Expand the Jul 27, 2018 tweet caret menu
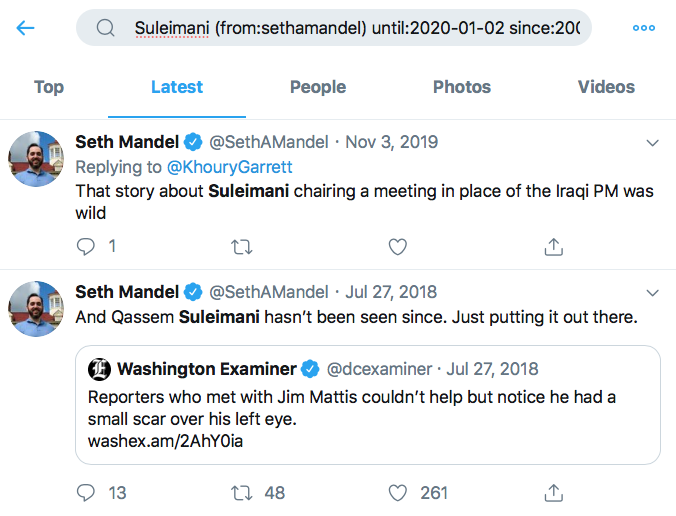The image size is (676, 516). [653, 293]
